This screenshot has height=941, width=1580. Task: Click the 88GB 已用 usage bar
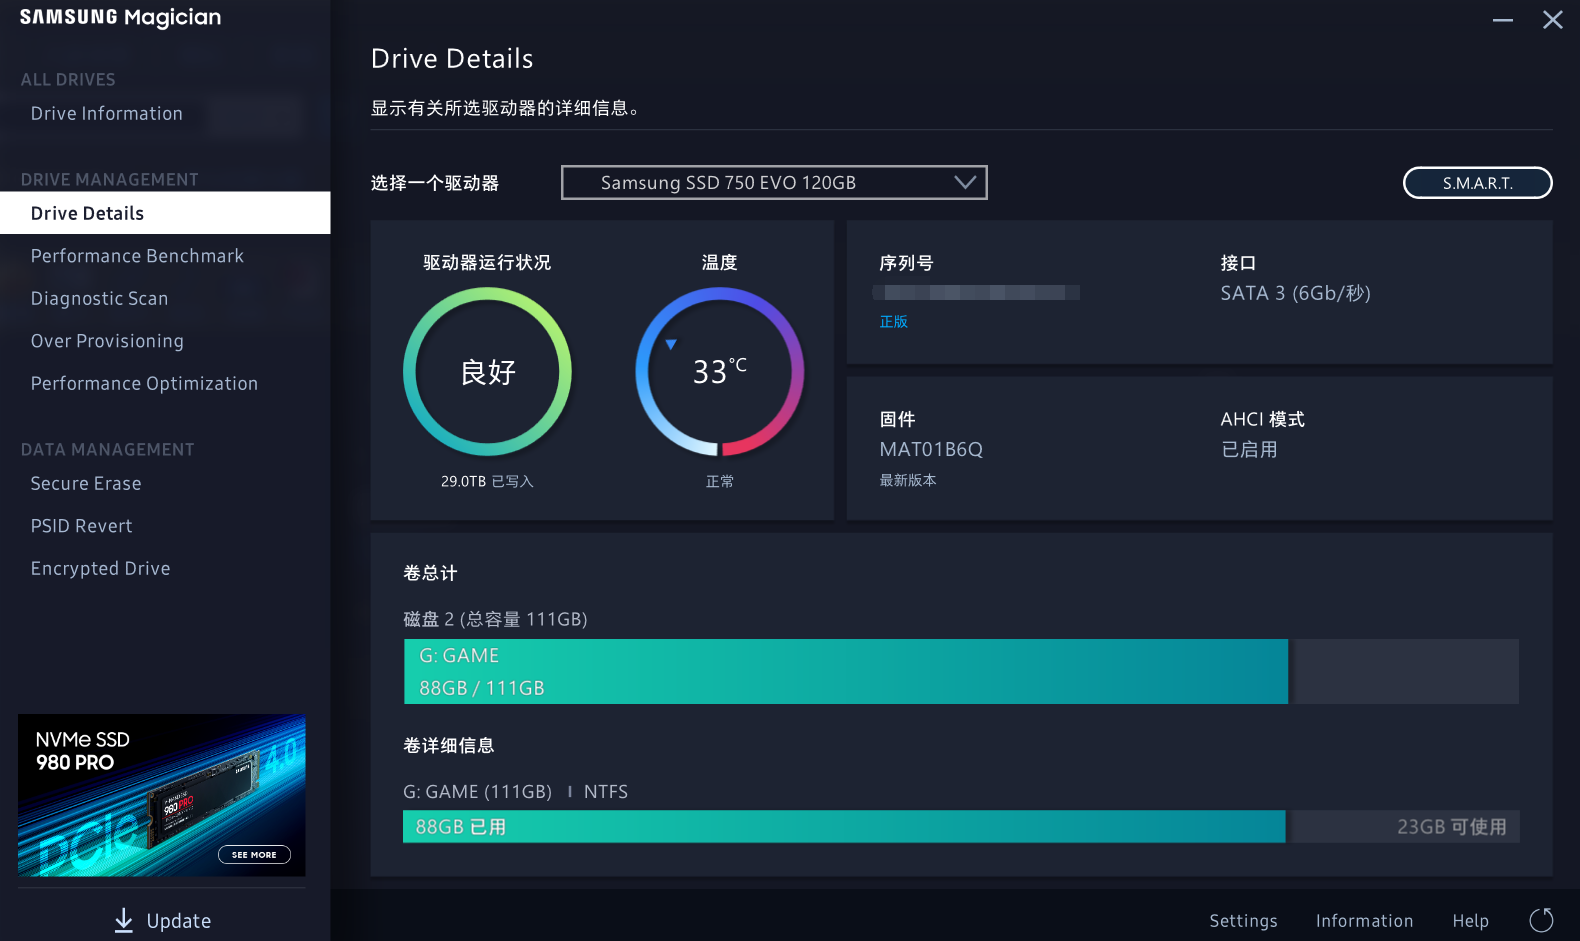(844, 827)
